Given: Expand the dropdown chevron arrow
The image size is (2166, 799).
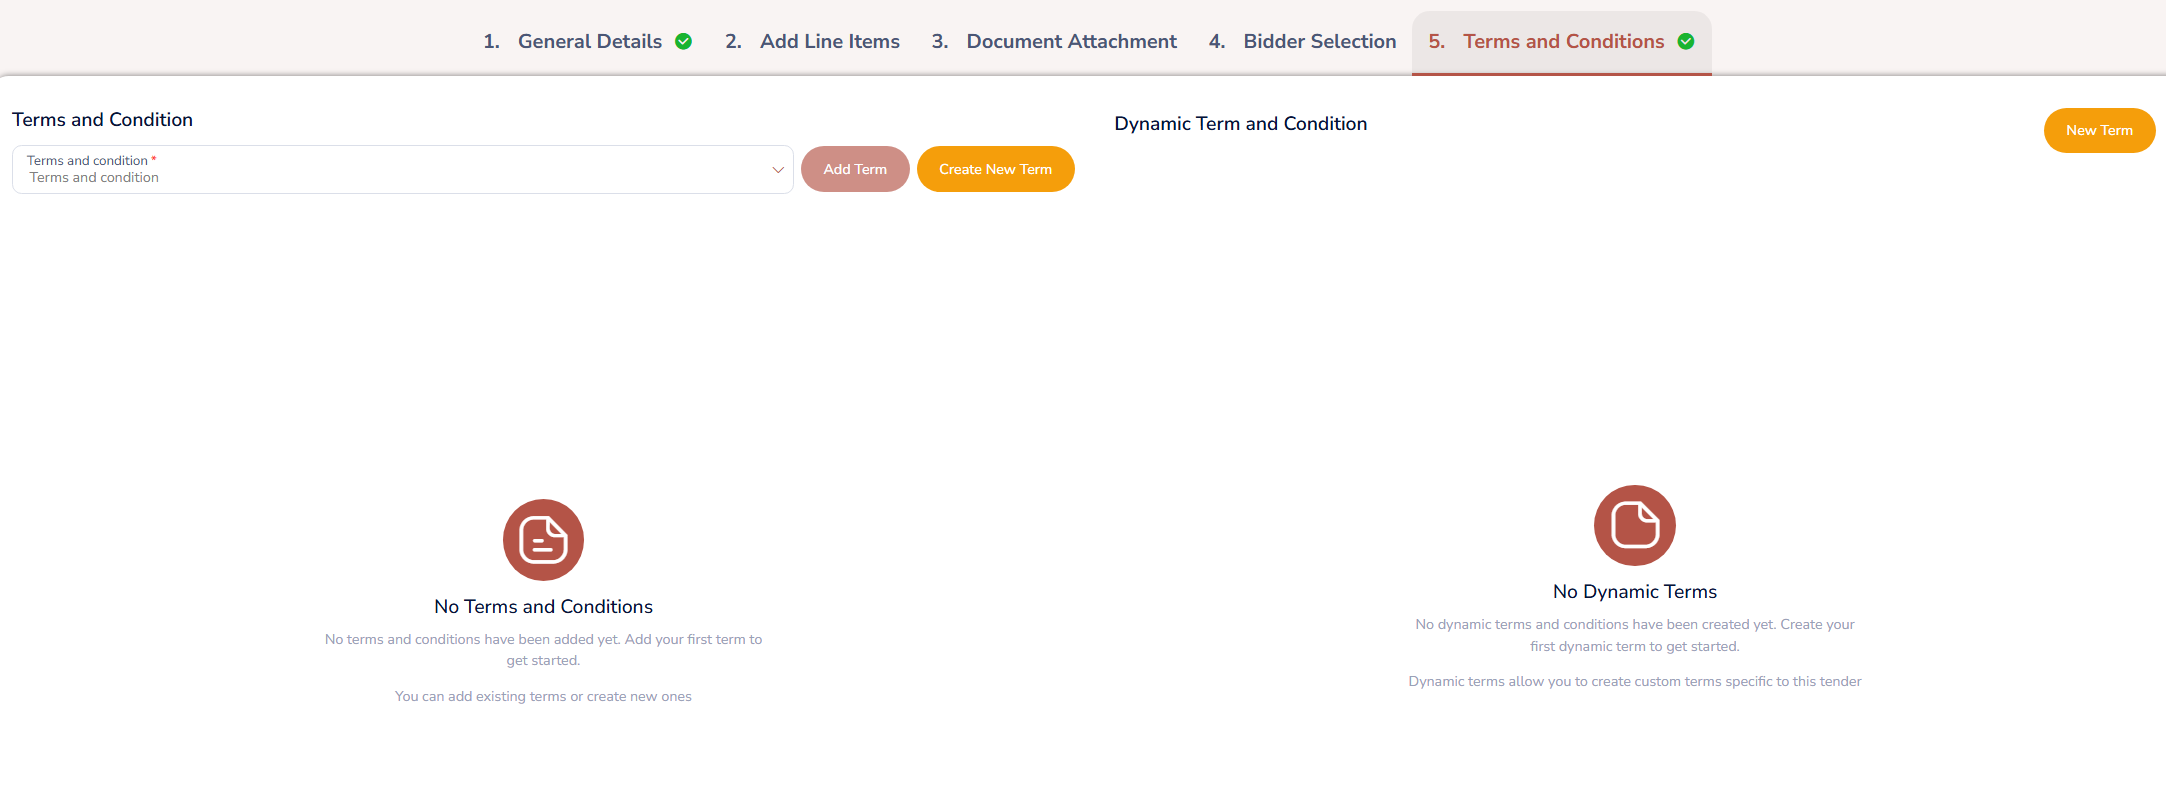Looking at the screenshot, I should (777, 170).
